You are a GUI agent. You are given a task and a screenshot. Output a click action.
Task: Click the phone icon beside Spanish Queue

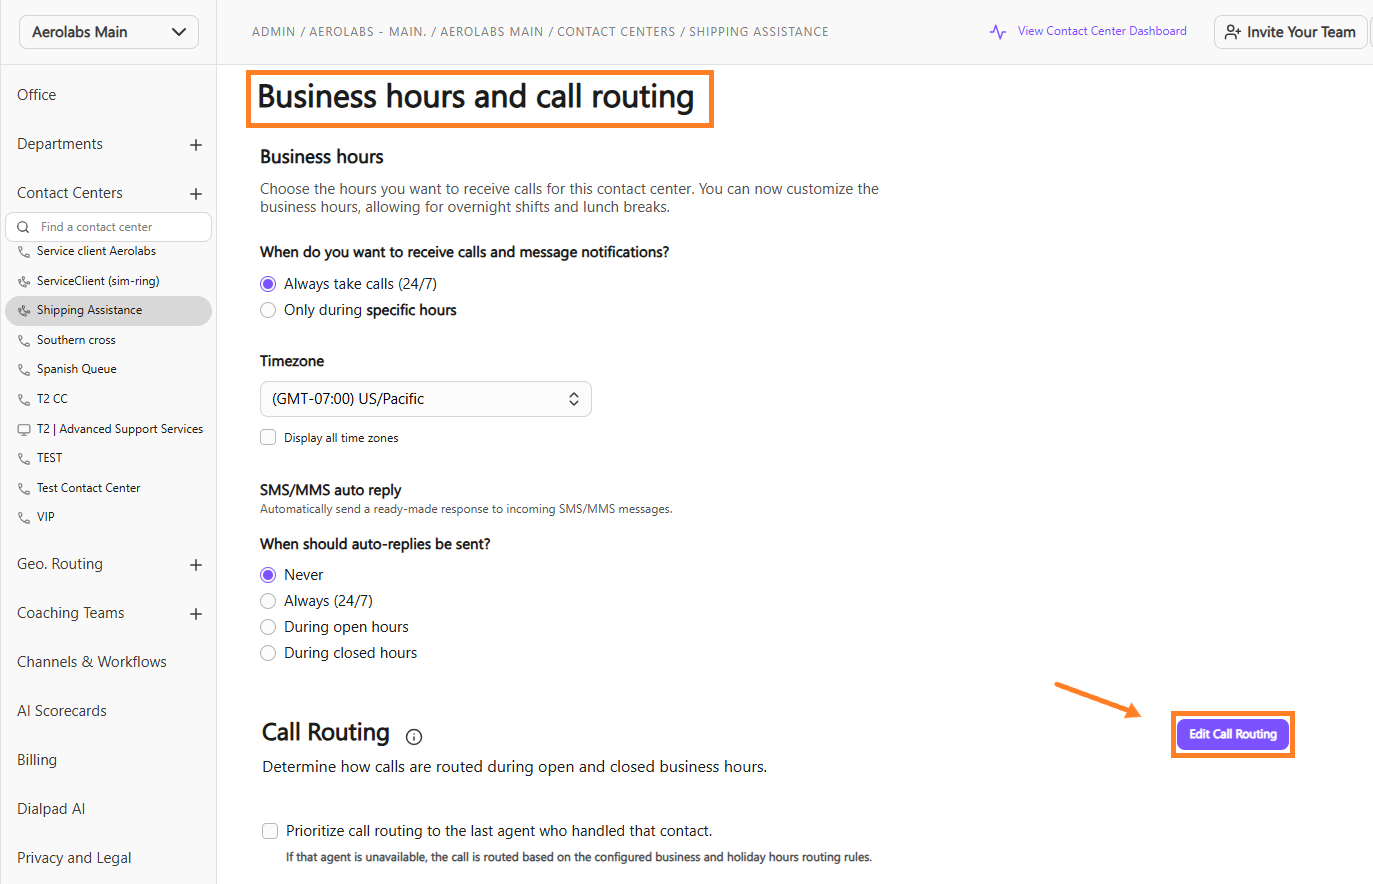[x=24, y=370]
